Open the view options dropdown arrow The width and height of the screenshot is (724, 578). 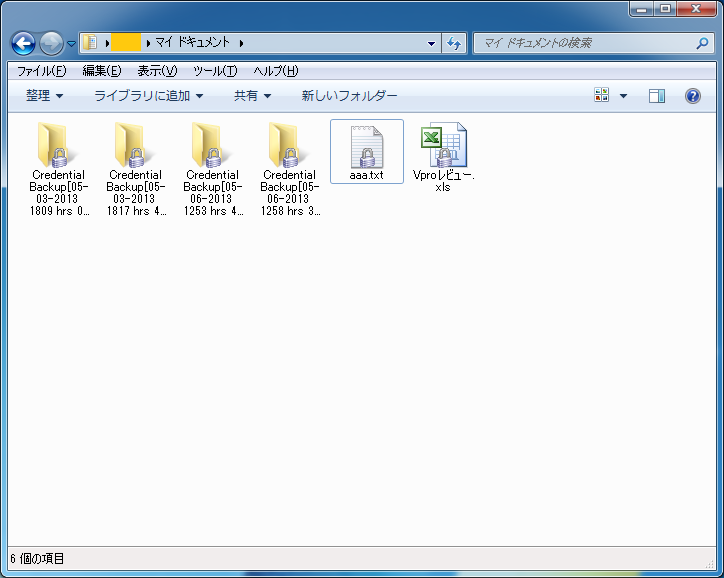[623, 96]
